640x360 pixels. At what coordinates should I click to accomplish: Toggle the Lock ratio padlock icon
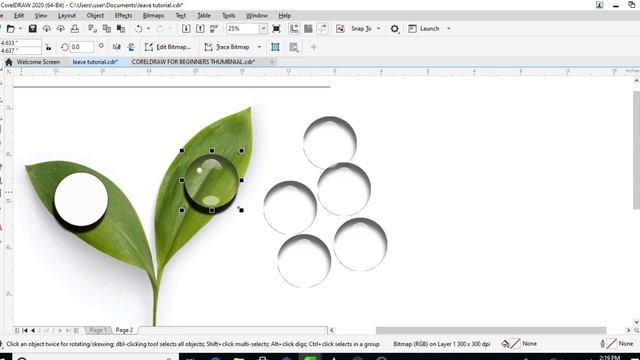pos(48,47)
